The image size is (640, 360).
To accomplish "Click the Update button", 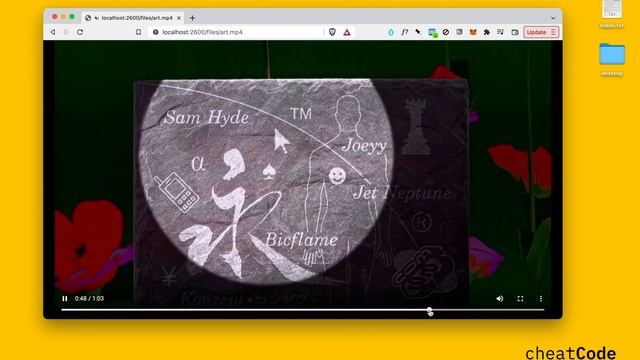I will 536,32.
